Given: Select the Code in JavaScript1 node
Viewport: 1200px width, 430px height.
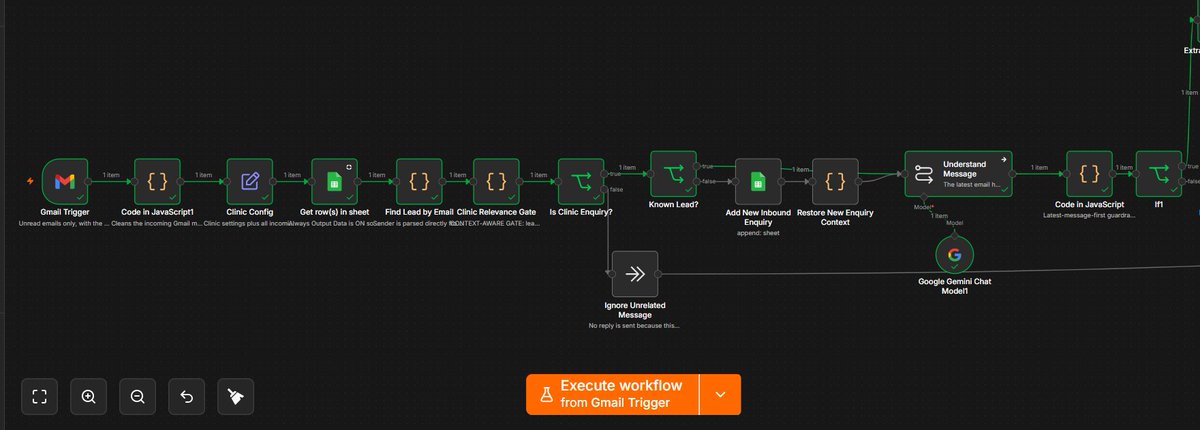Looking at the screenshot, I should [x=157, y=181].
